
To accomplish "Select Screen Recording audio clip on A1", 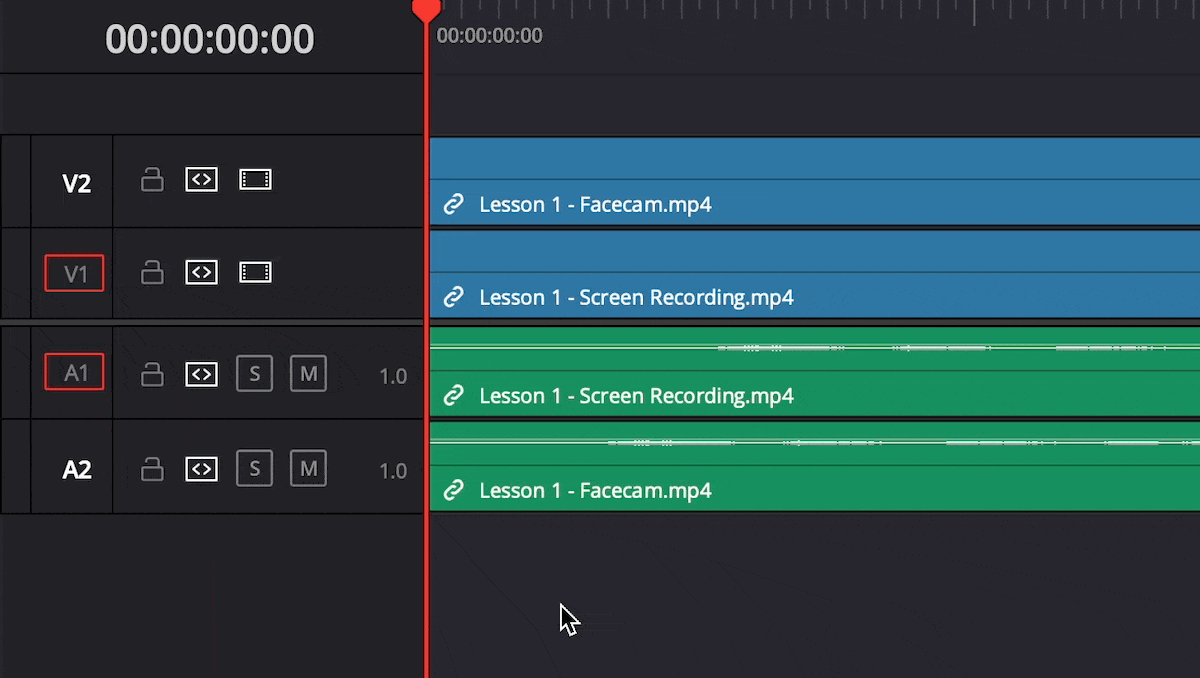I will (x=814, y=372).
